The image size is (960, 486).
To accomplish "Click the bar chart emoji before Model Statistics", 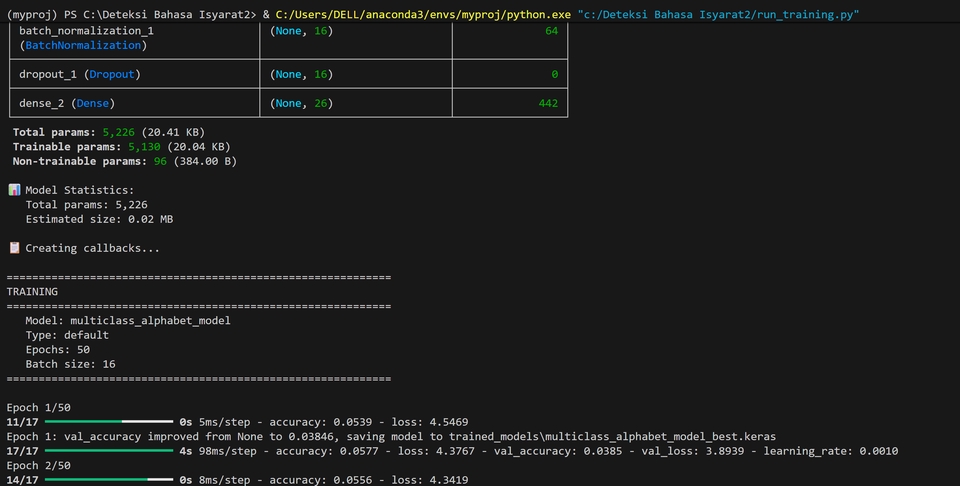I will [15, 190].
